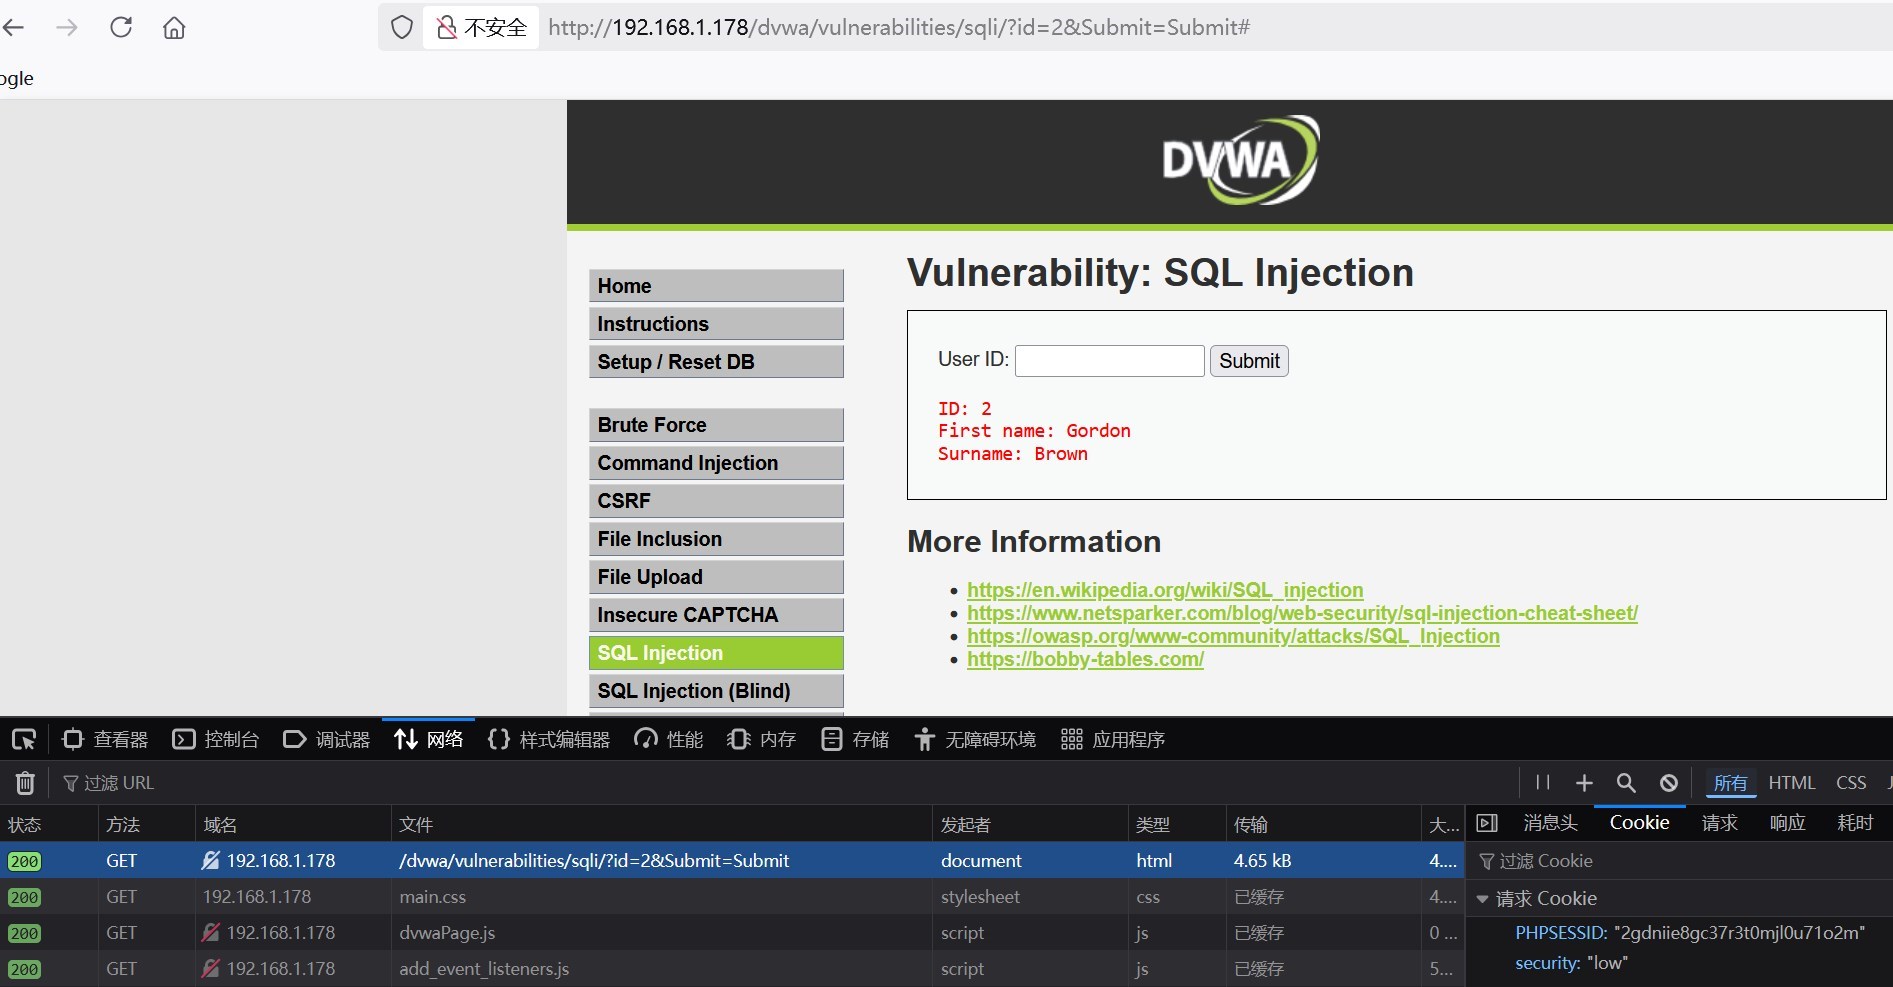Go to the Brute Force page
The width and height of the screenshot is (1893, 987).
(x=716, y=425)
